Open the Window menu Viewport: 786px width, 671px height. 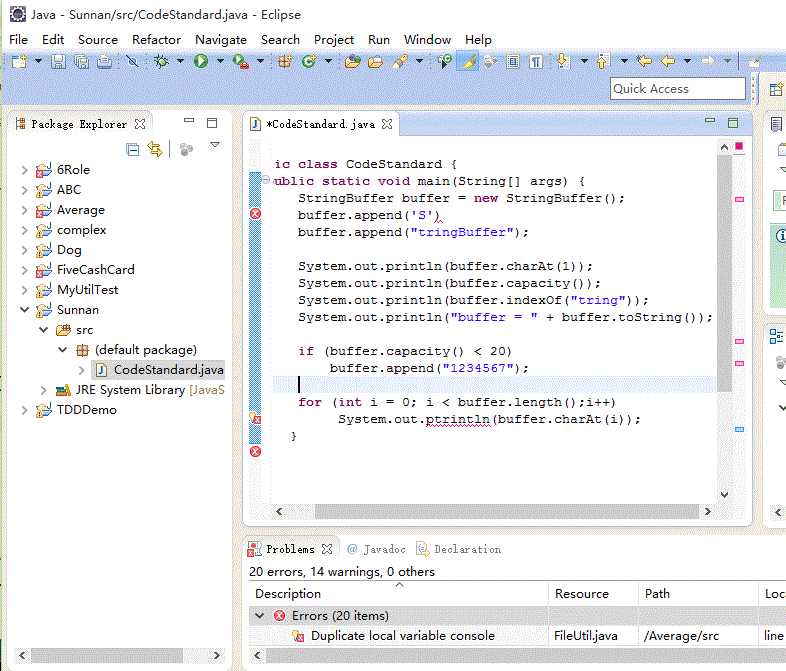tap(428, 40)
